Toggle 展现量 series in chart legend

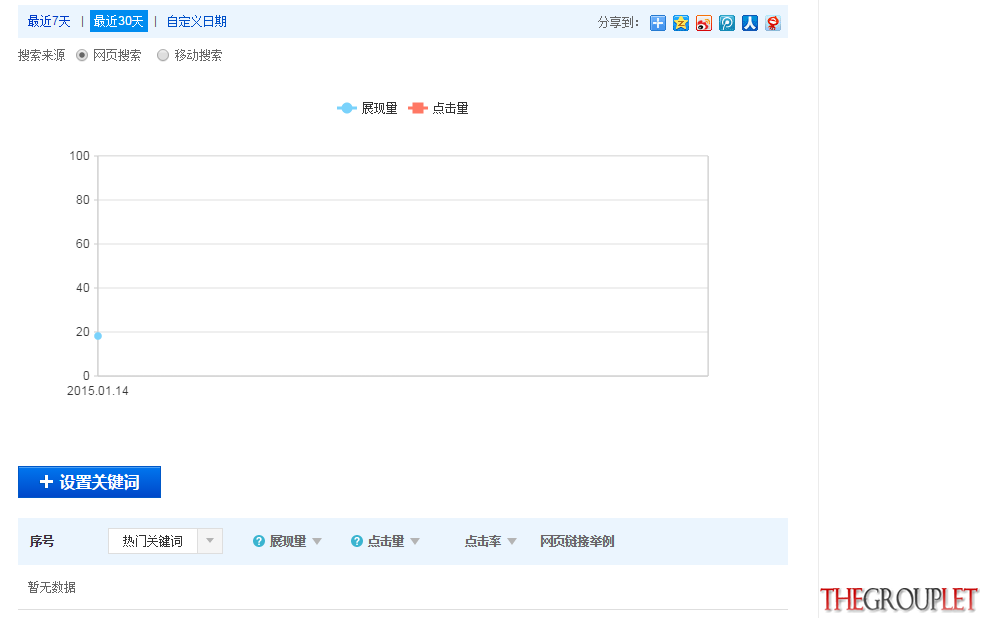pyautogui.click(x=367, y=109)
